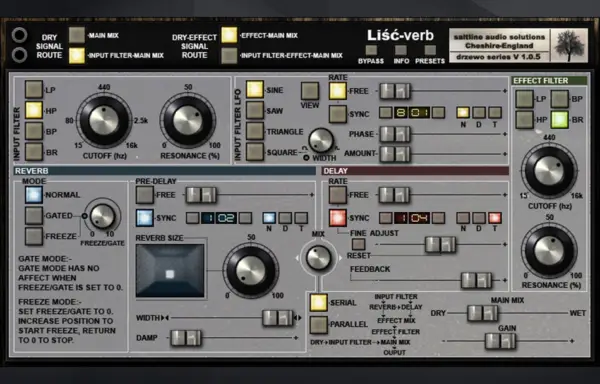Click the reverb/delay MIX knob
The width and height of the screenshot is (600, 384).
[x=318, y=258]
